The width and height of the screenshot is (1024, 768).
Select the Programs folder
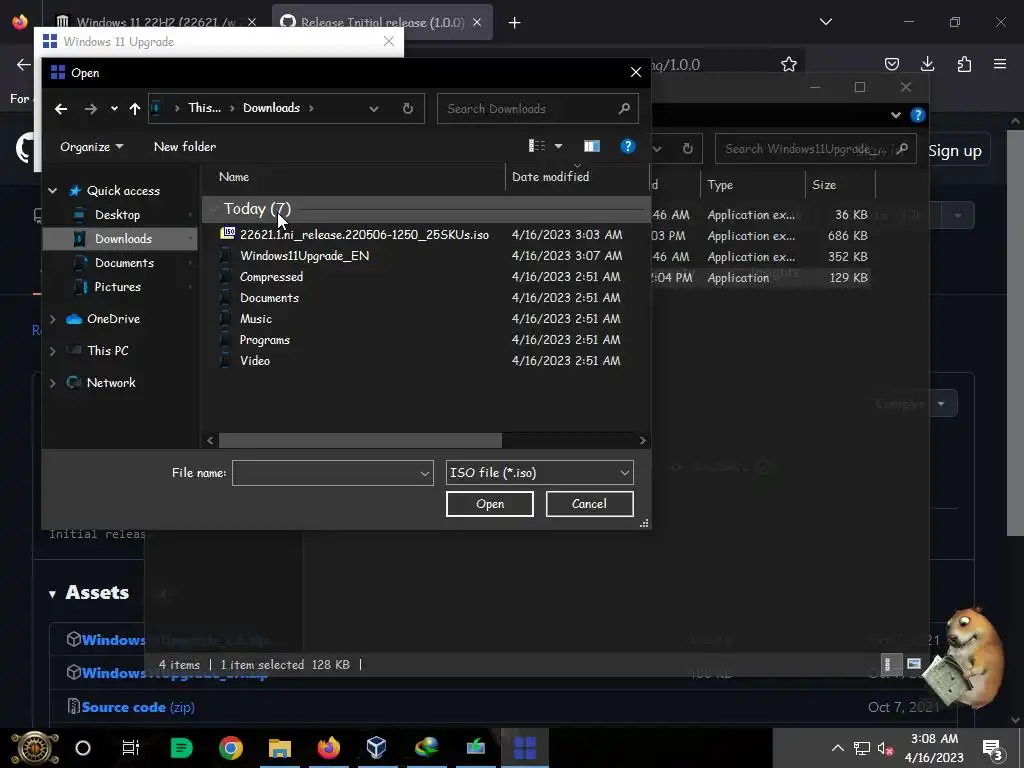(x=264, y=340)
